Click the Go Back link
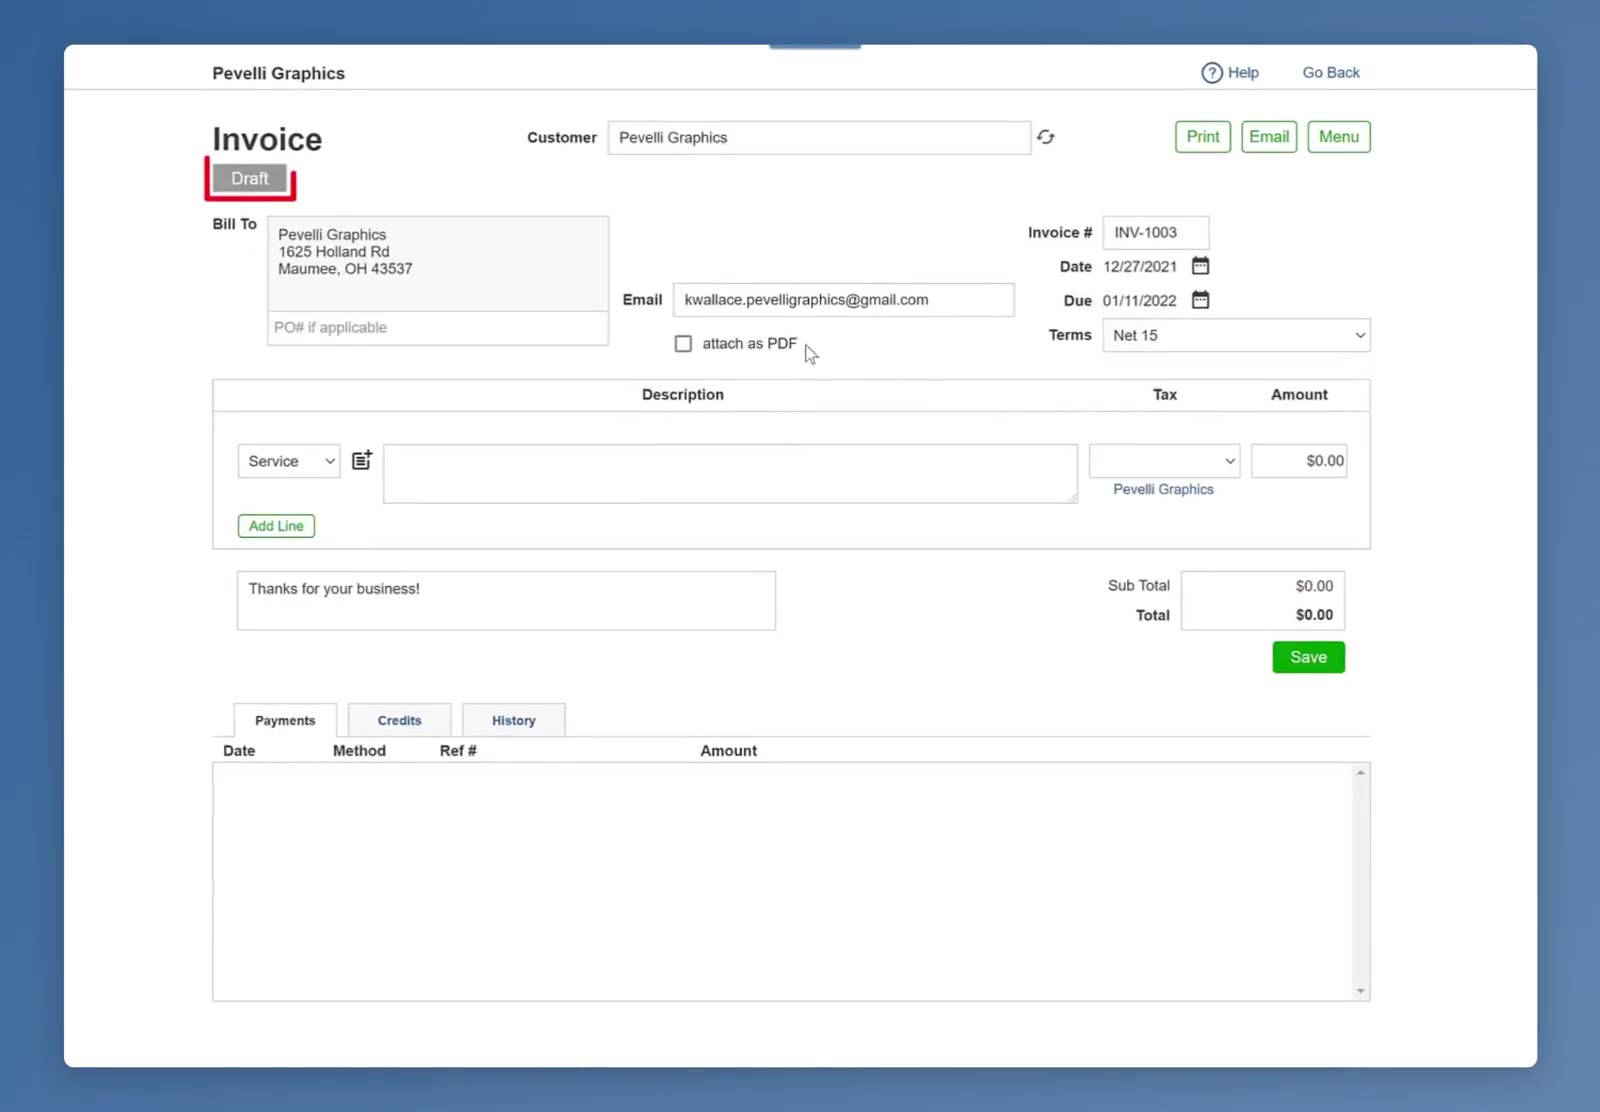The image size is (1600, 1112). (x=1331, y=73)
